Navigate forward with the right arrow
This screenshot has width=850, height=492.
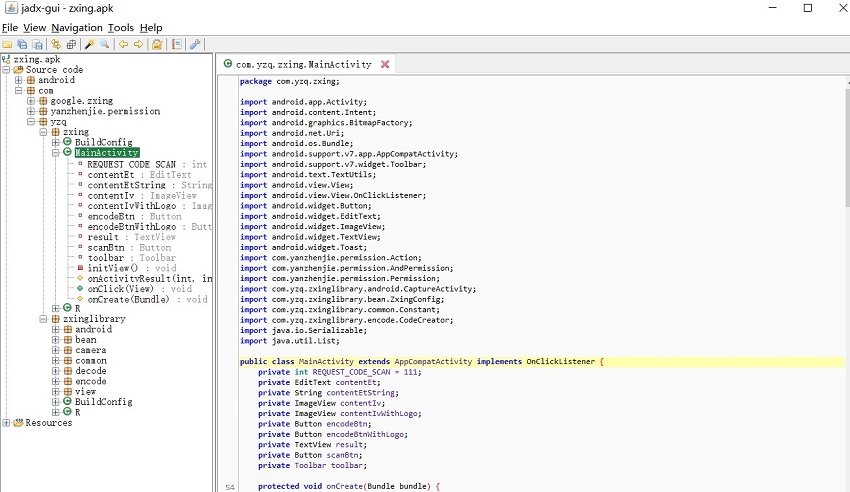[x=139, y=44]
